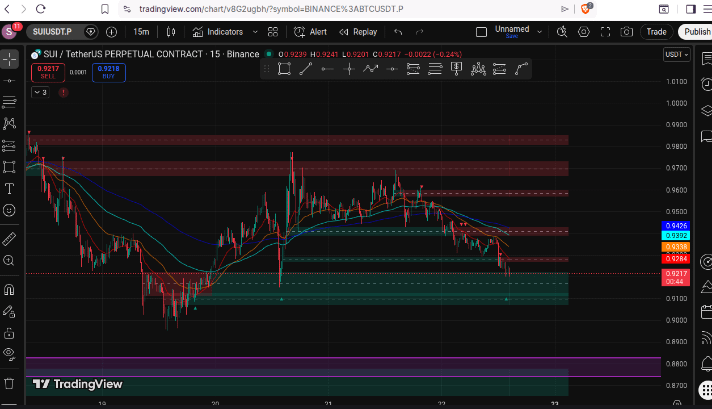
Task: Open the Indicators dialog
Action: click(218, 32)
